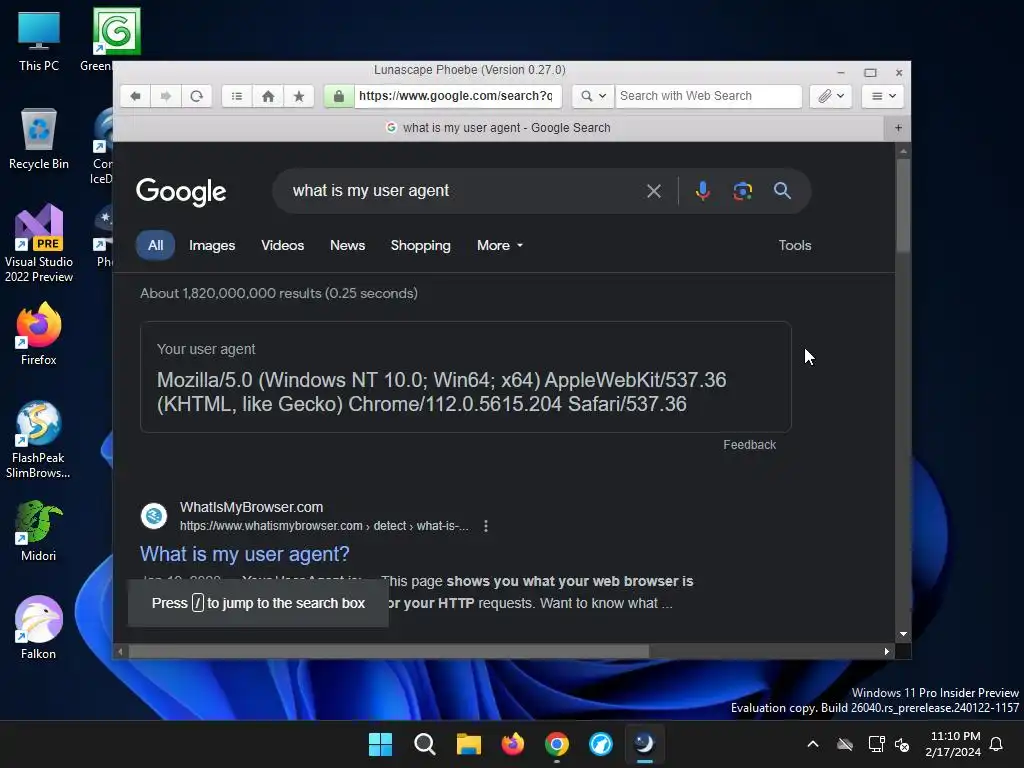The height and width of the screenshot is (768, 1024).
Task: Reload the page with refresh icon
Action: [x=197, y=96]
